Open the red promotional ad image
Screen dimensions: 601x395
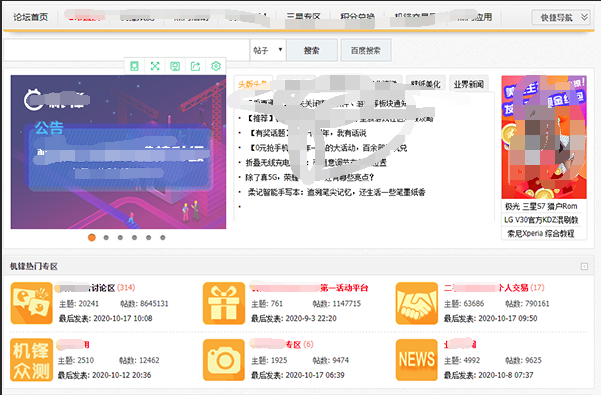544,137
